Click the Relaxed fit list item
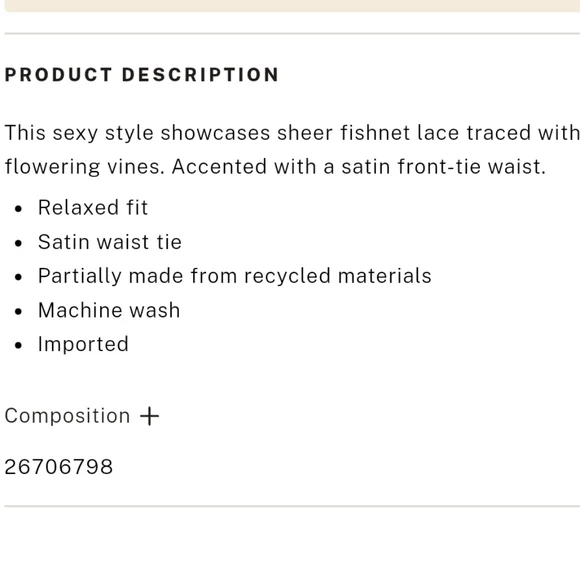580x580 pixels. tap(93, 208)
